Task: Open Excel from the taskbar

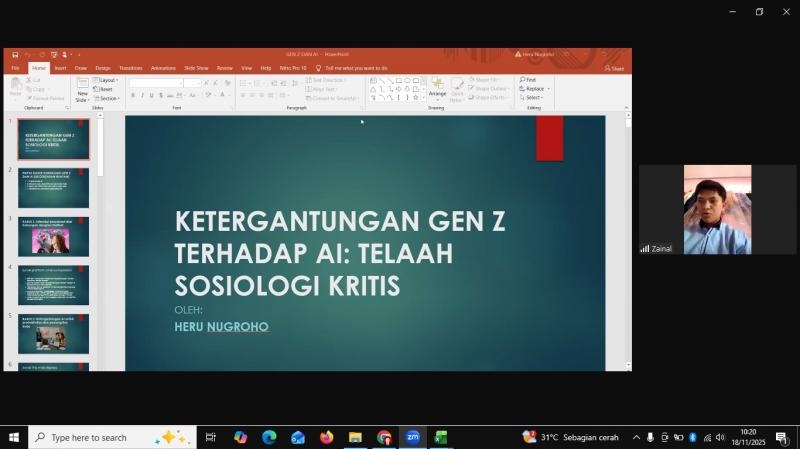Action: click(441, 437)
